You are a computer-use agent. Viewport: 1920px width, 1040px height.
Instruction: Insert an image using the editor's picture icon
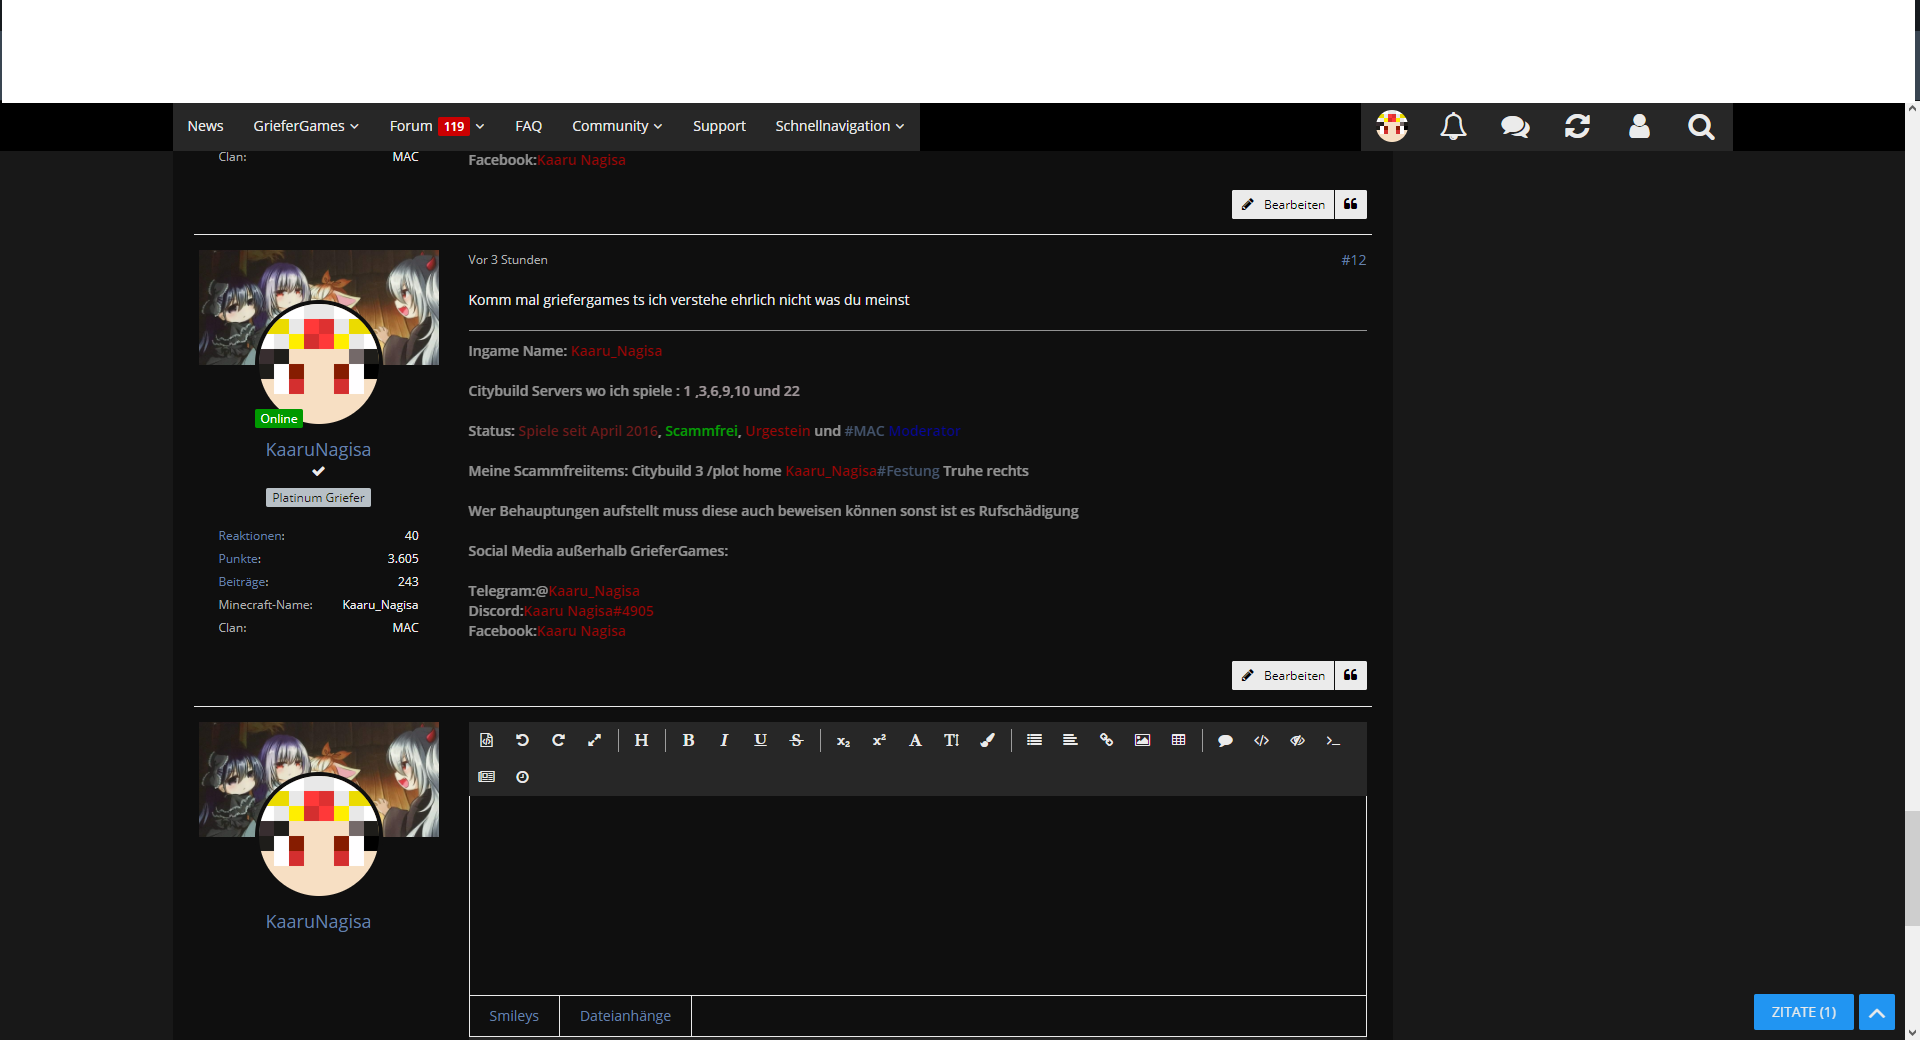point(1142,740)
